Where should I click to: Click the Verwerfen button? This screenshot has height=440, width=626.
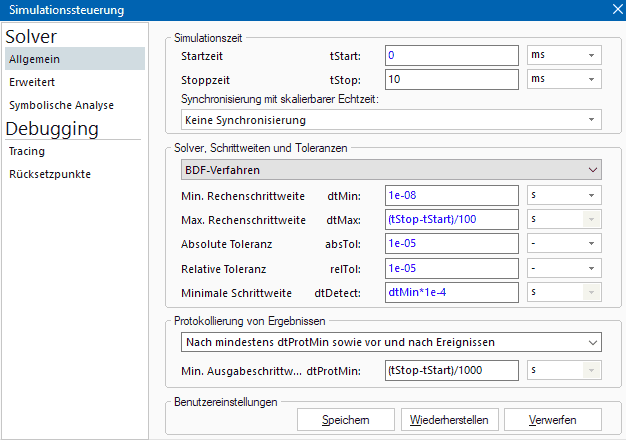coord(553,420)
